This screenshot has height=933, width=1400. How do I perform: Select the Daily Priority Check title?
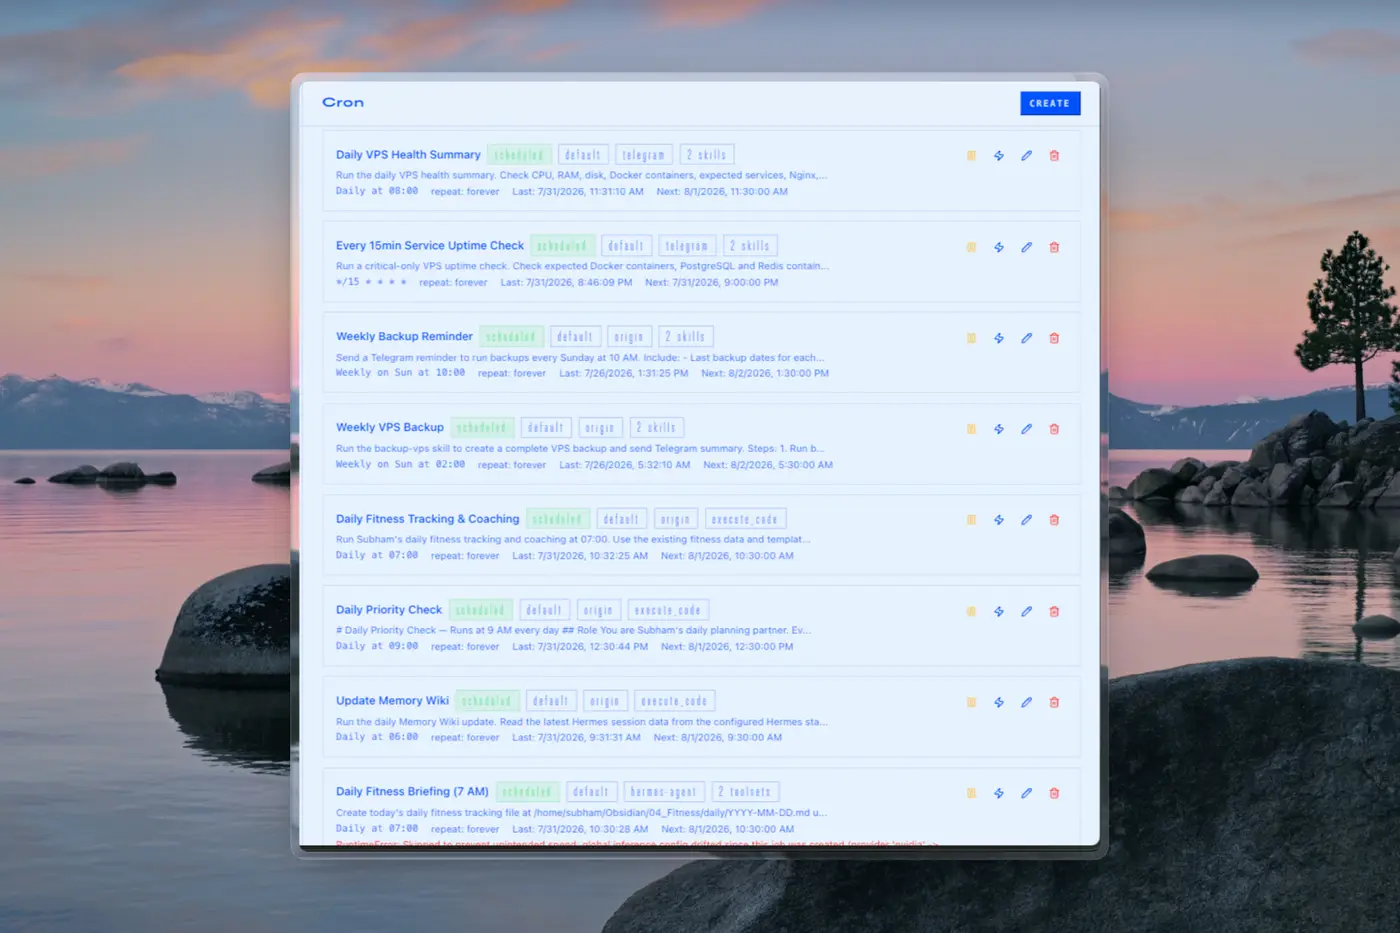pos(389,610)
